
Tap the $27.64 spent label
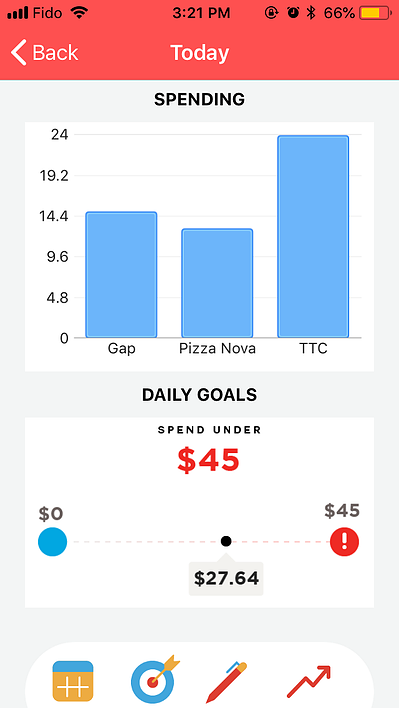pyautogui.click(x=226, y=578)
